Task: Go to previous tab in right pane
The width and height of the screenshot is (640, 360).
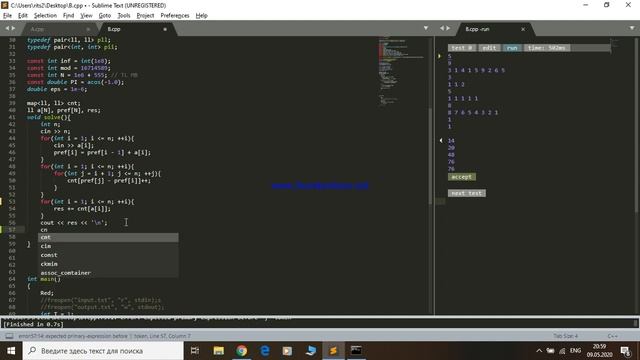Action: coord(442,28)
